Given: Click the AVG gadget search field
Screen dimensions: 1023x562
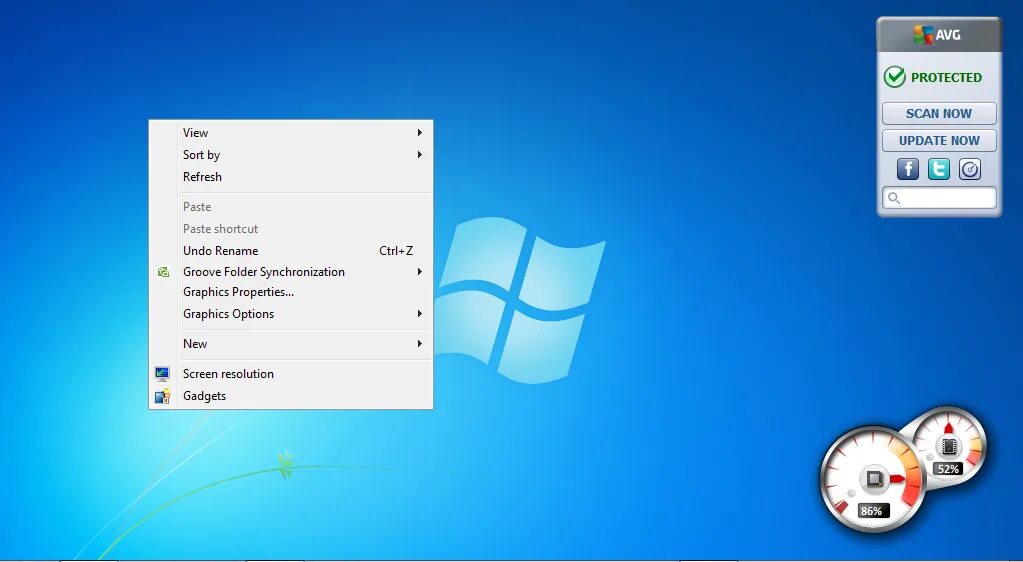Looking at the screenshot, I should click(x=939, y=198).
